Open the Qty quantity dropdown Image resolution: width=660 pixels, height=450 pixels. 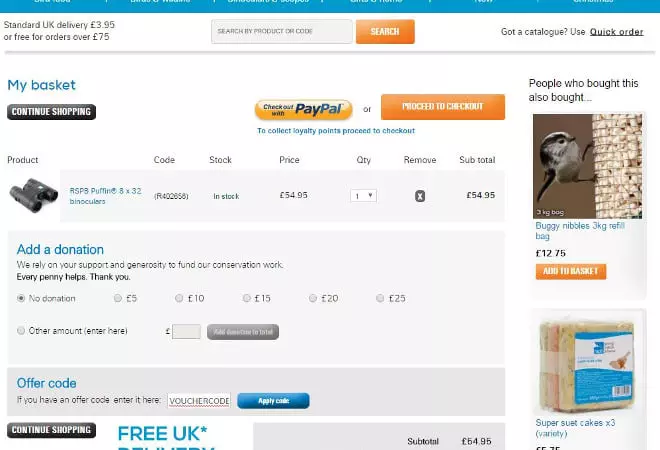pyautogui.click(x=363, y=196)
